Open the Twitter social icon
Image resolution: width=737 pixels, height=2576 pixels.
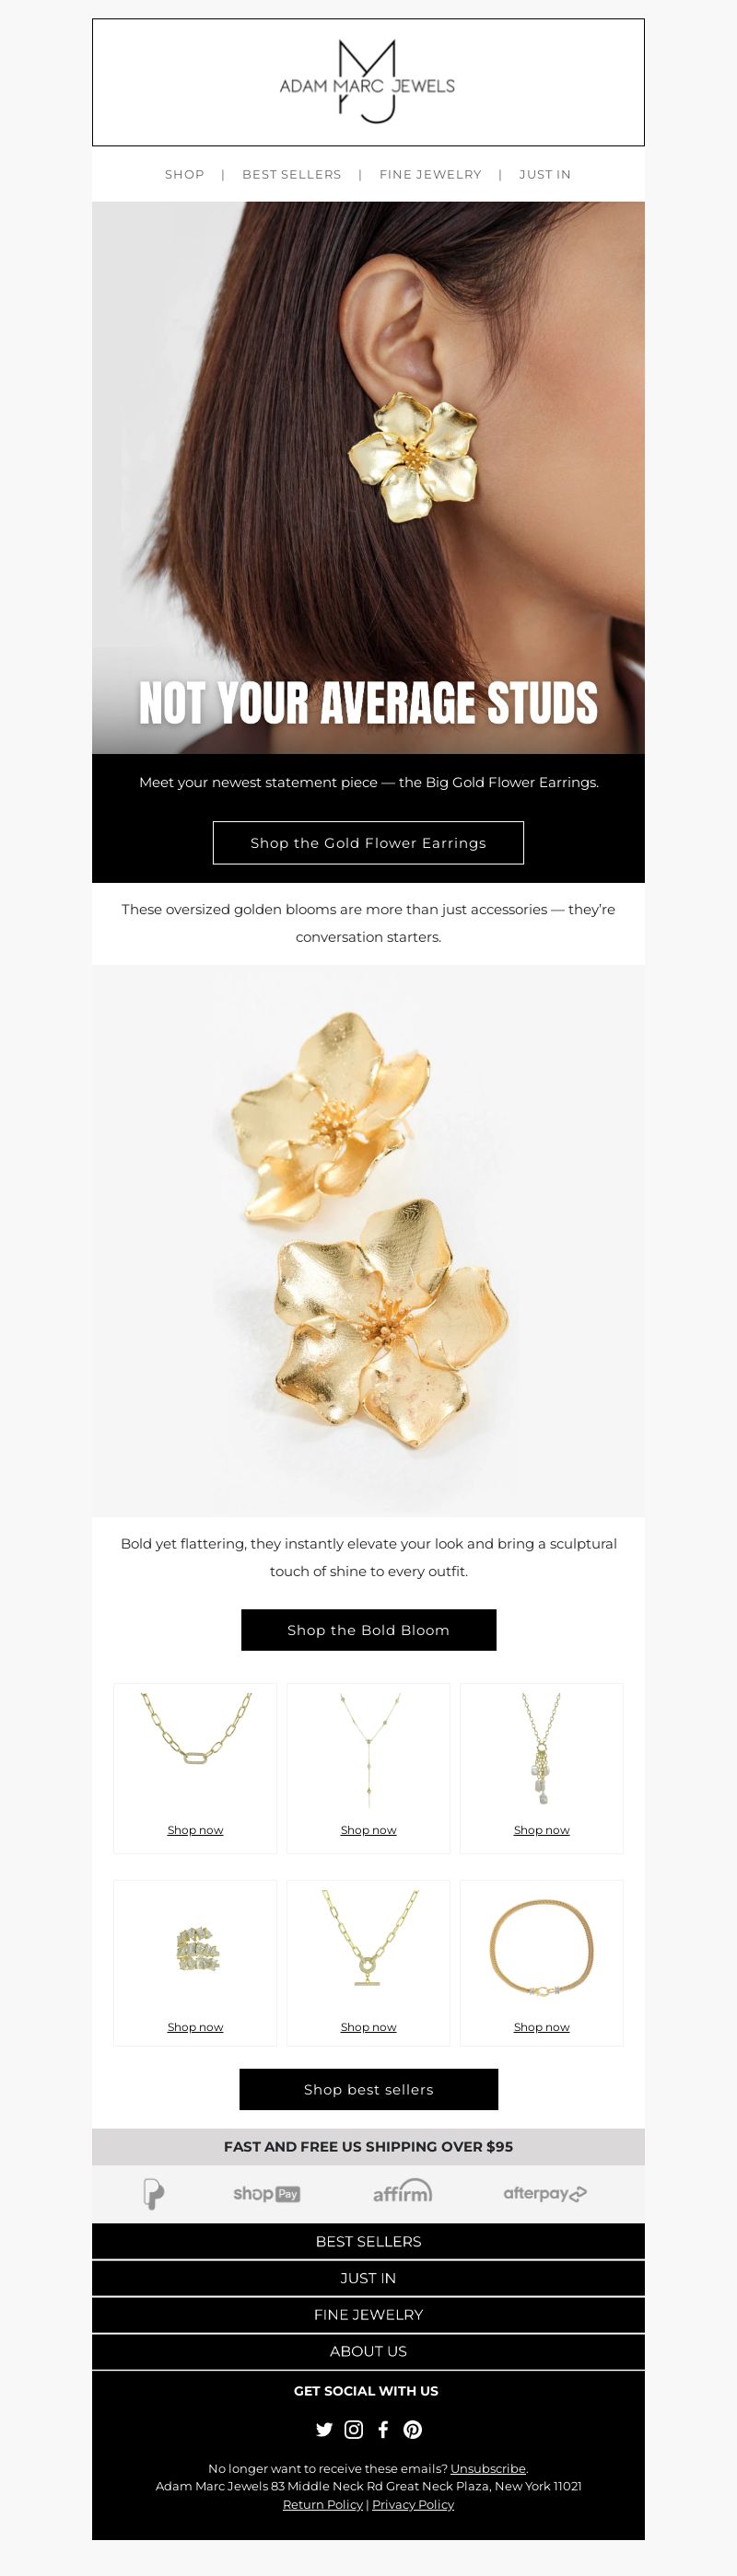pyautogui.click(x=324, y=2429)
